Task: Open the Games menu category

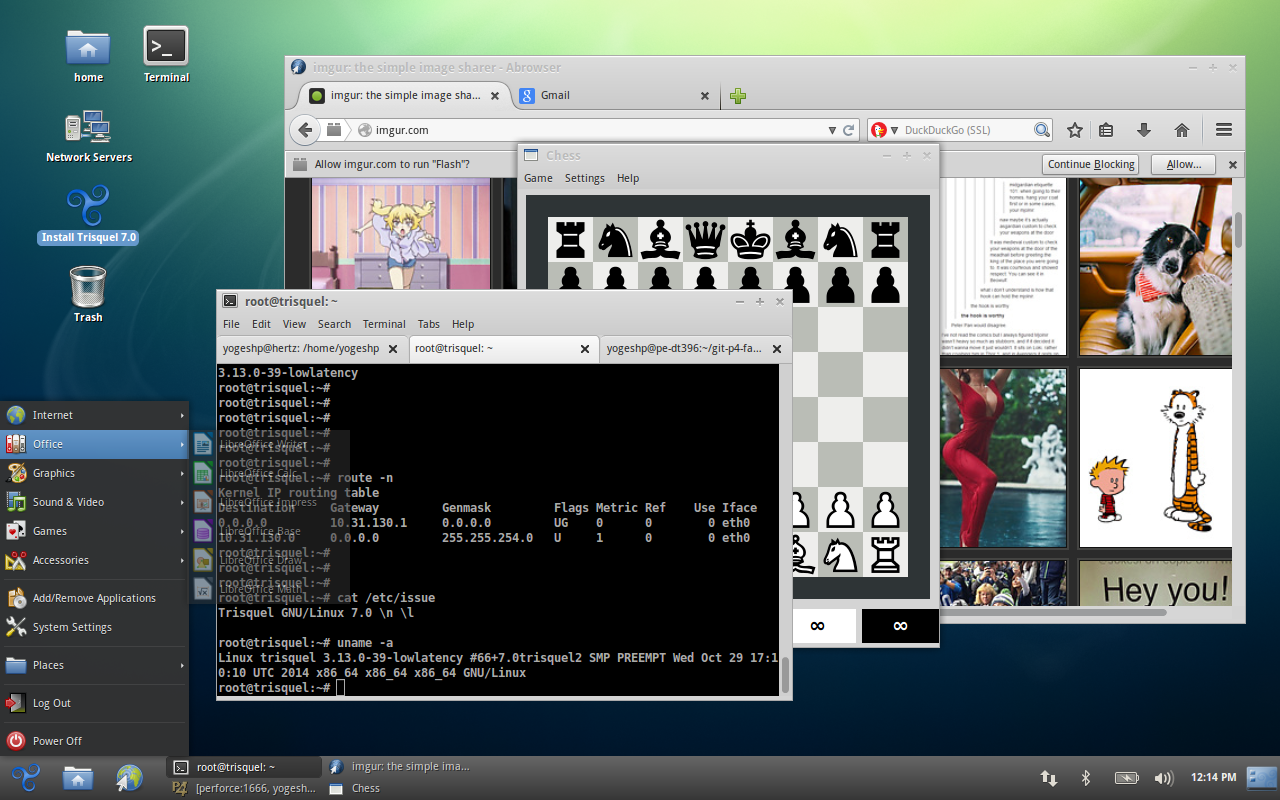Action: tap(95, 531)
